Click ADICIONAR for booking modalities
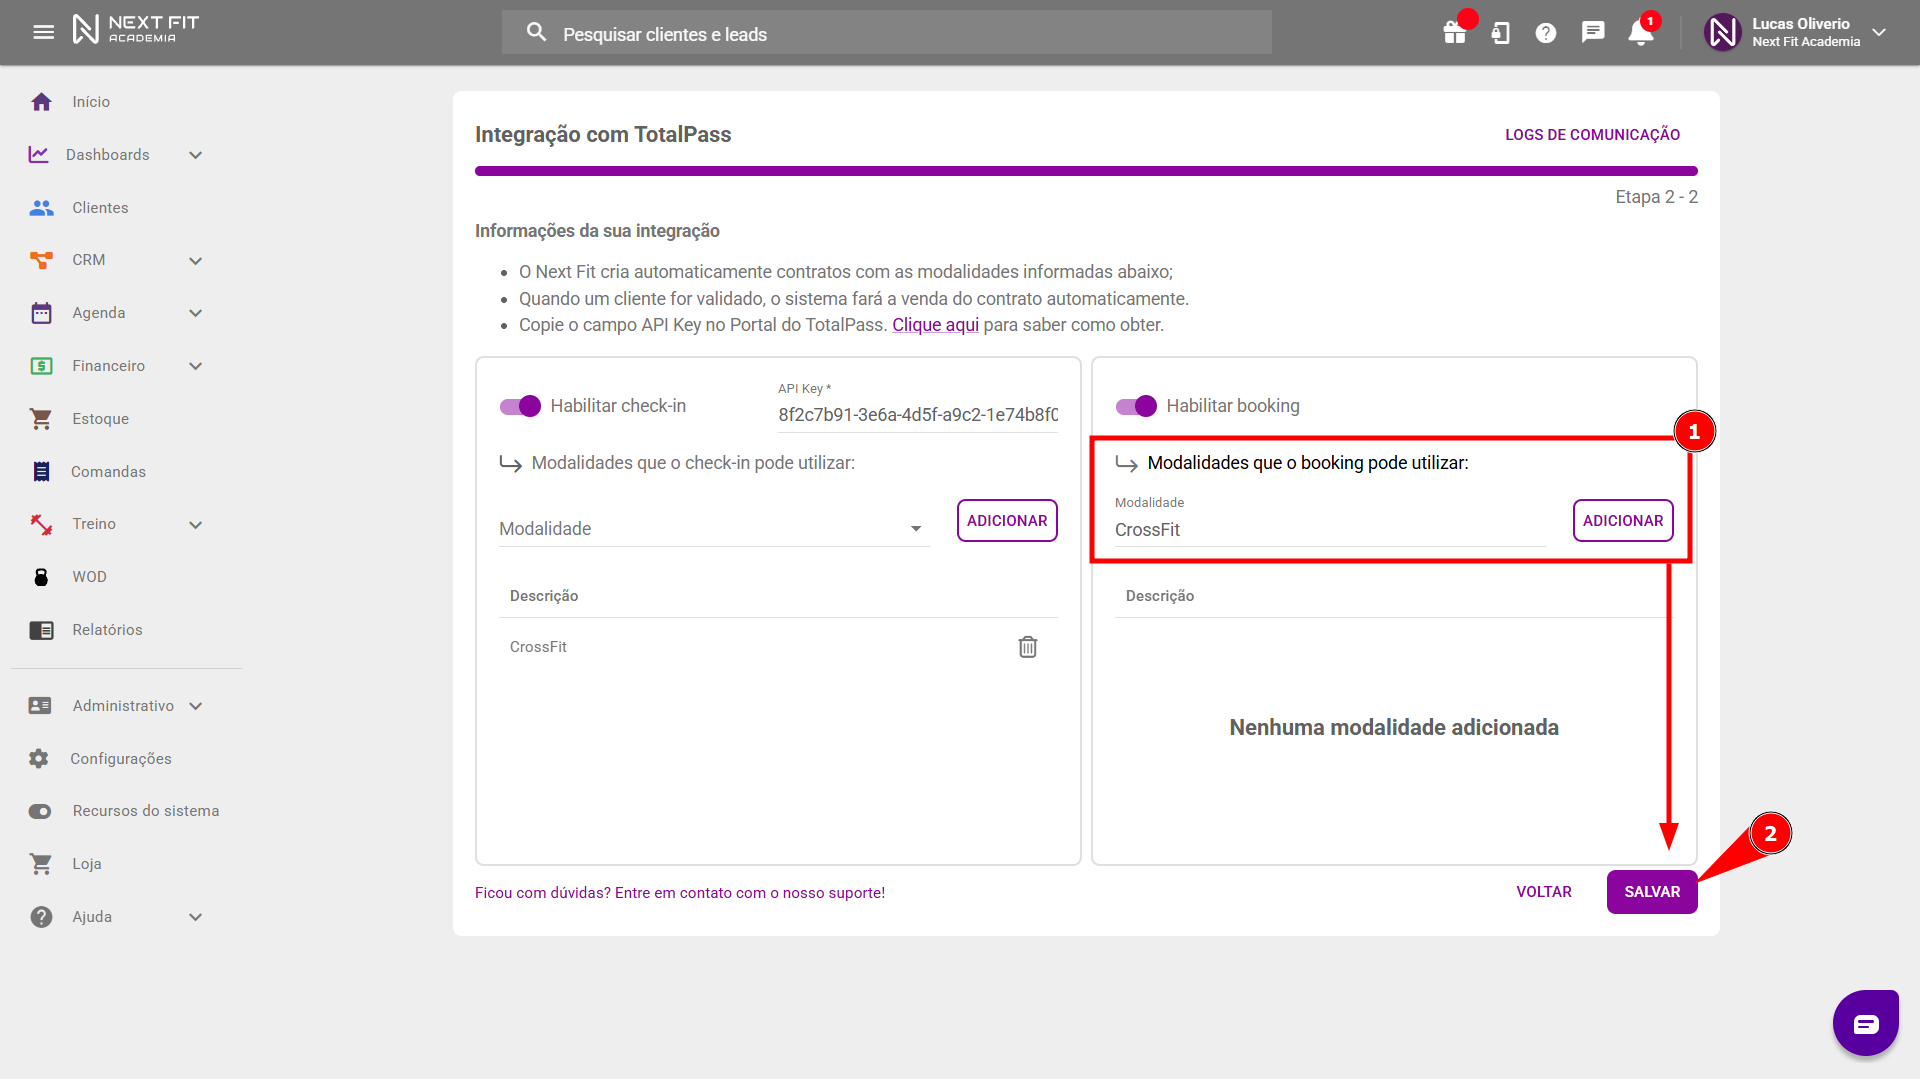Viewport: 1920px width, 1079px height. coord(1623,521)
